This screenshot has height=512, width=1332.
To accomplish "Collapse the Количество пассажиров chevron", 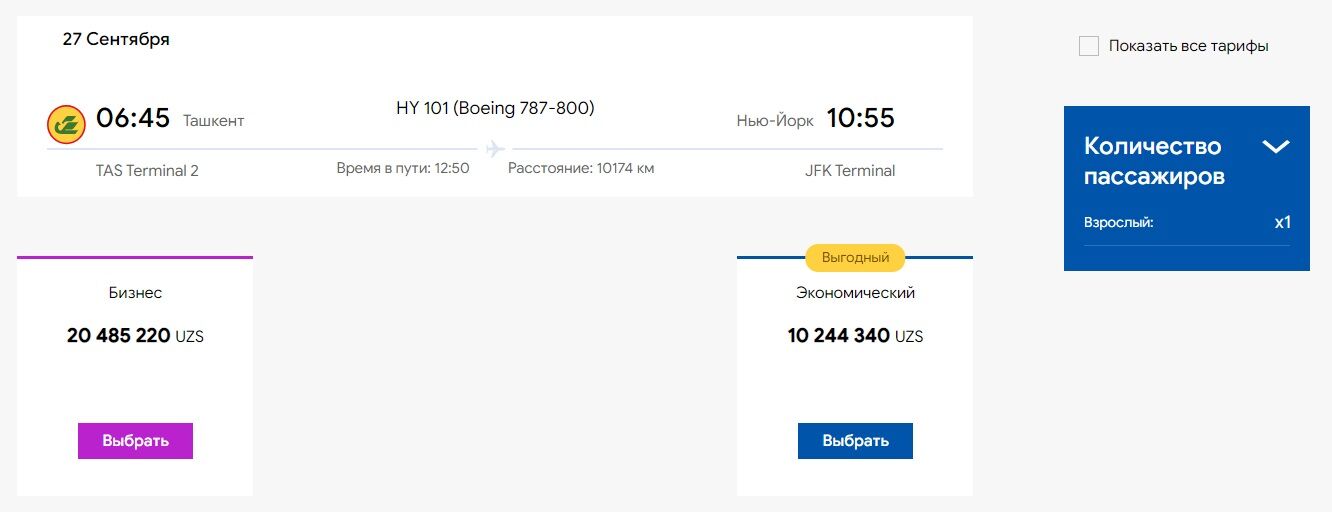I will 1275,147.
